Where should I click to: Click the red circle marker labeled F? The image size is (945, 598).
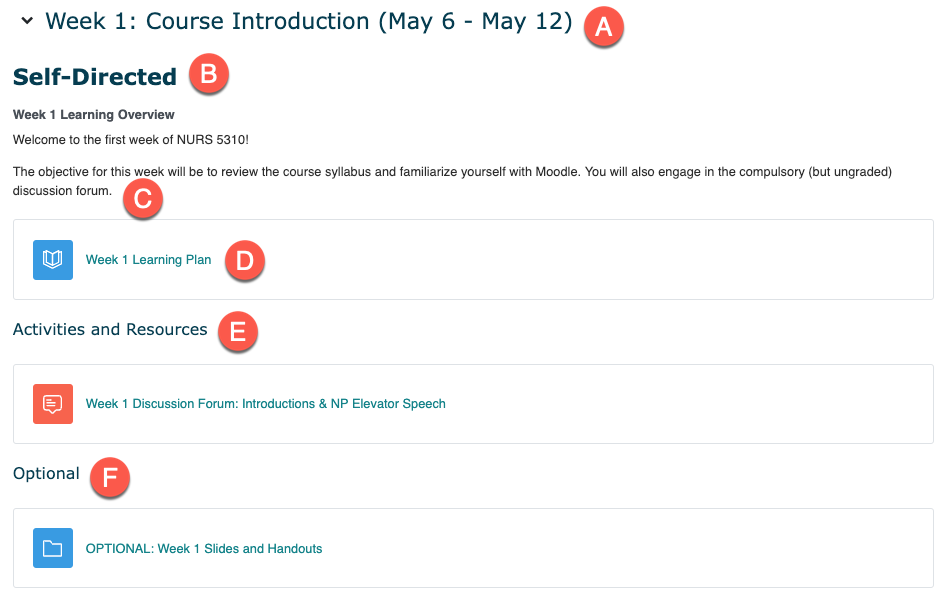tap(110, 478)
